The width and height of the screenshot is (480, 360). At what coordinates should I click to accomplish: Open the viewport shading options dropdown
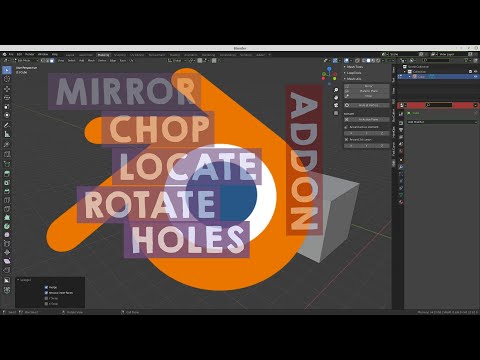click(x=383, y=61)
